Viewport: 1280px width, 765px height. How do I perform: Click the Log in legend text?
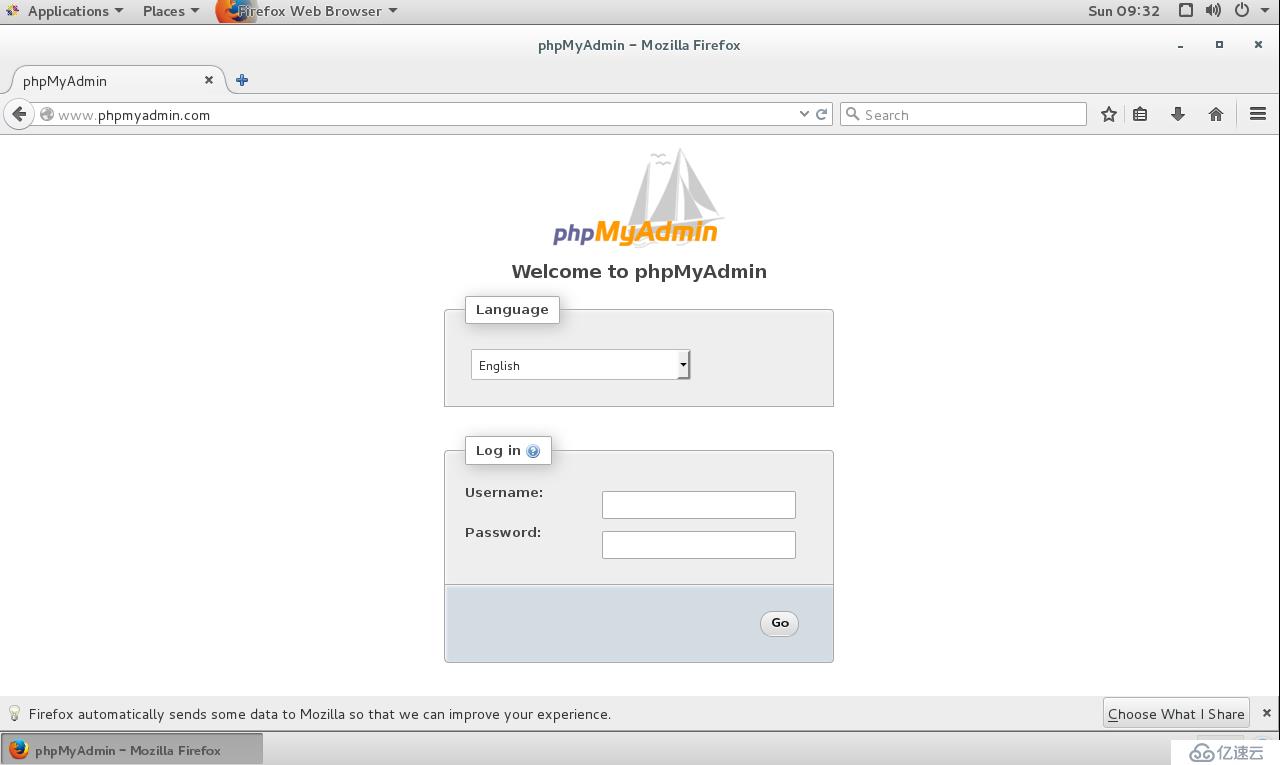point(498,450)
